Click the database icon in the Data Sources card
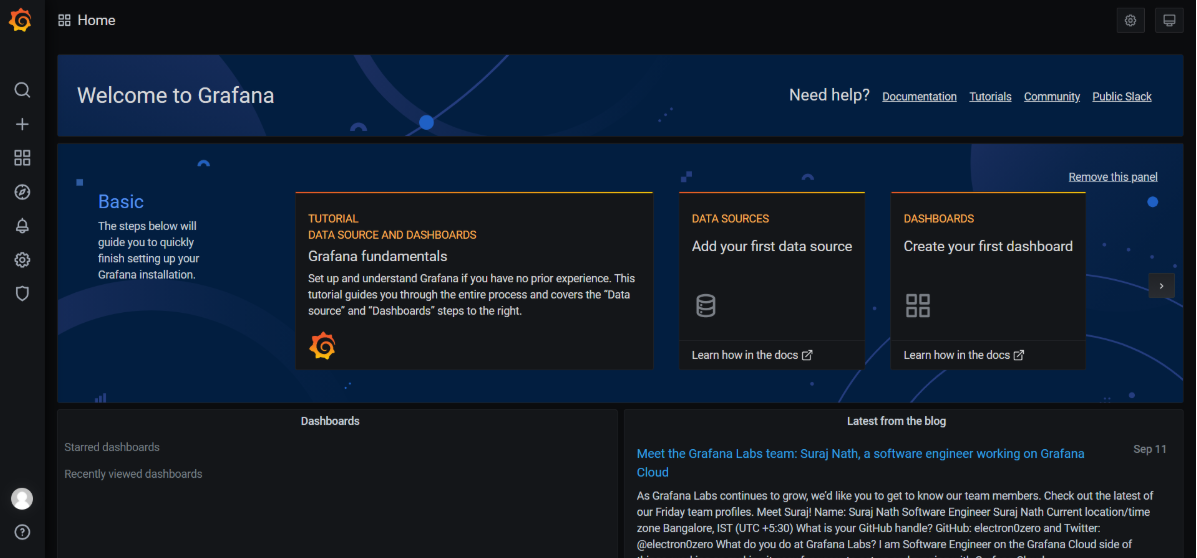Image resolution: width=1197 pixels, height=558 pixels. coord(705,305)
